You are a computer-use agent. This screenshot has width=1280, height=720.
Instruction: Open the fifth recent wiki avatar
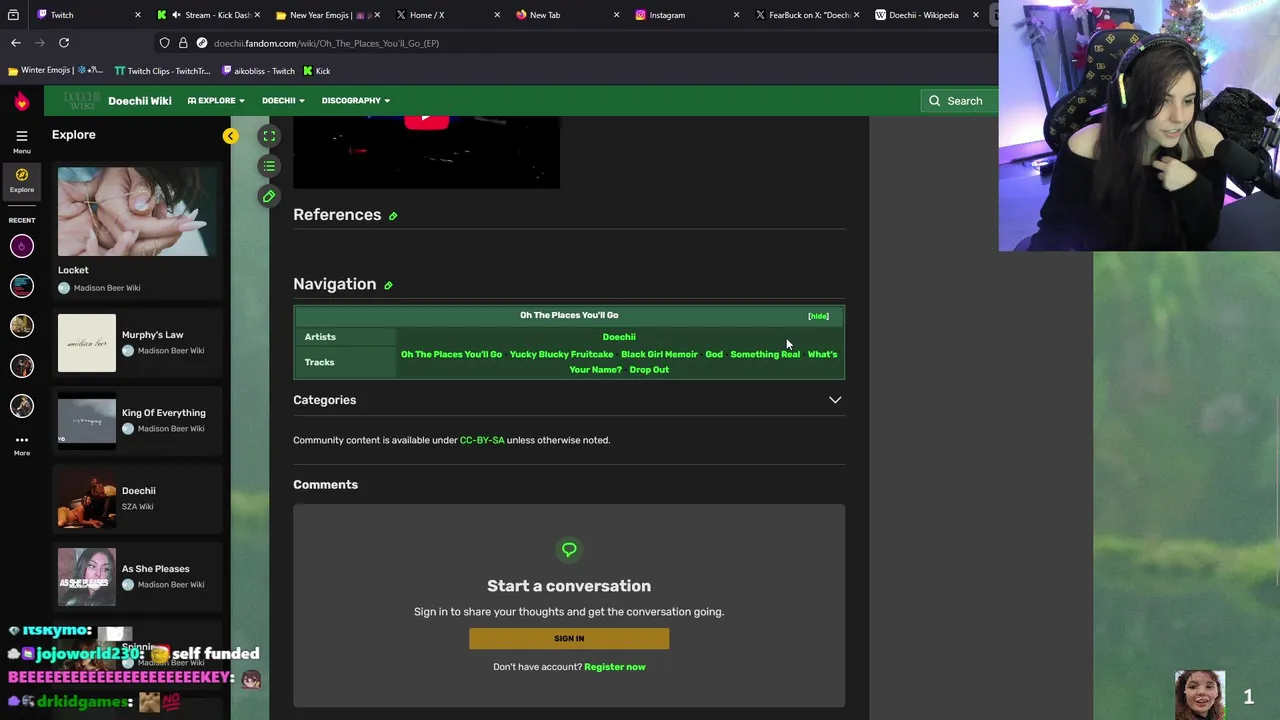coord(21,406)
